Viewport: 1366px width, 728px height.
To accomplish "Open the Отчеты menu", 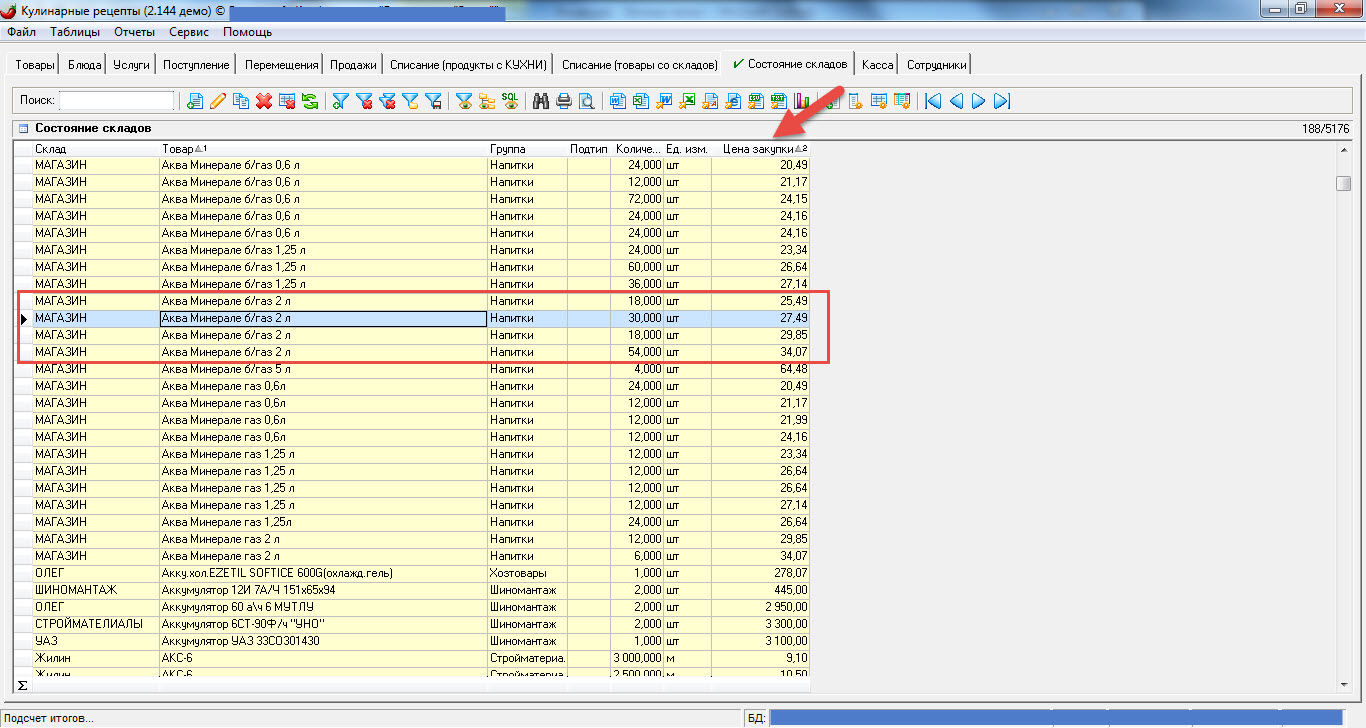I will (x=134, y=32).
